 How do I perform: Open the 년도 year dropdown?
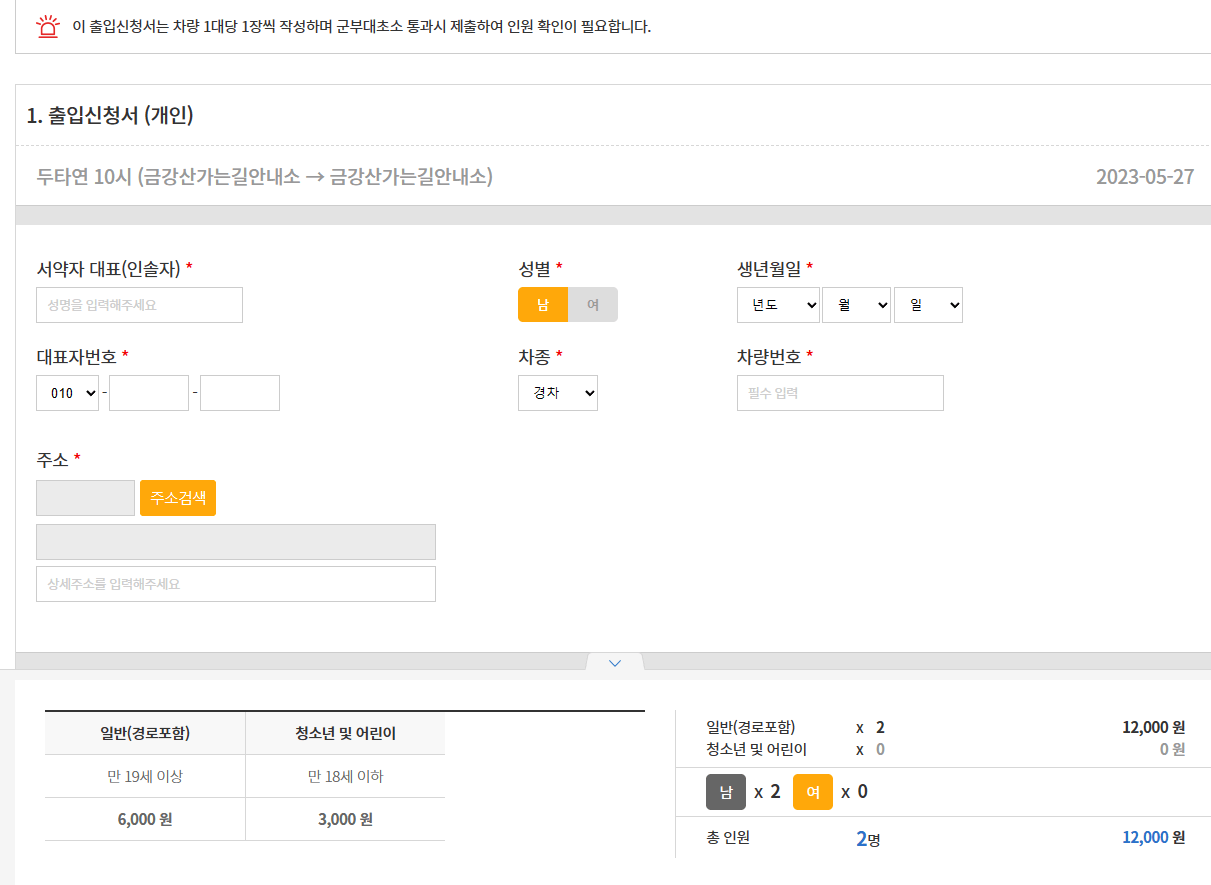[778, 304]
